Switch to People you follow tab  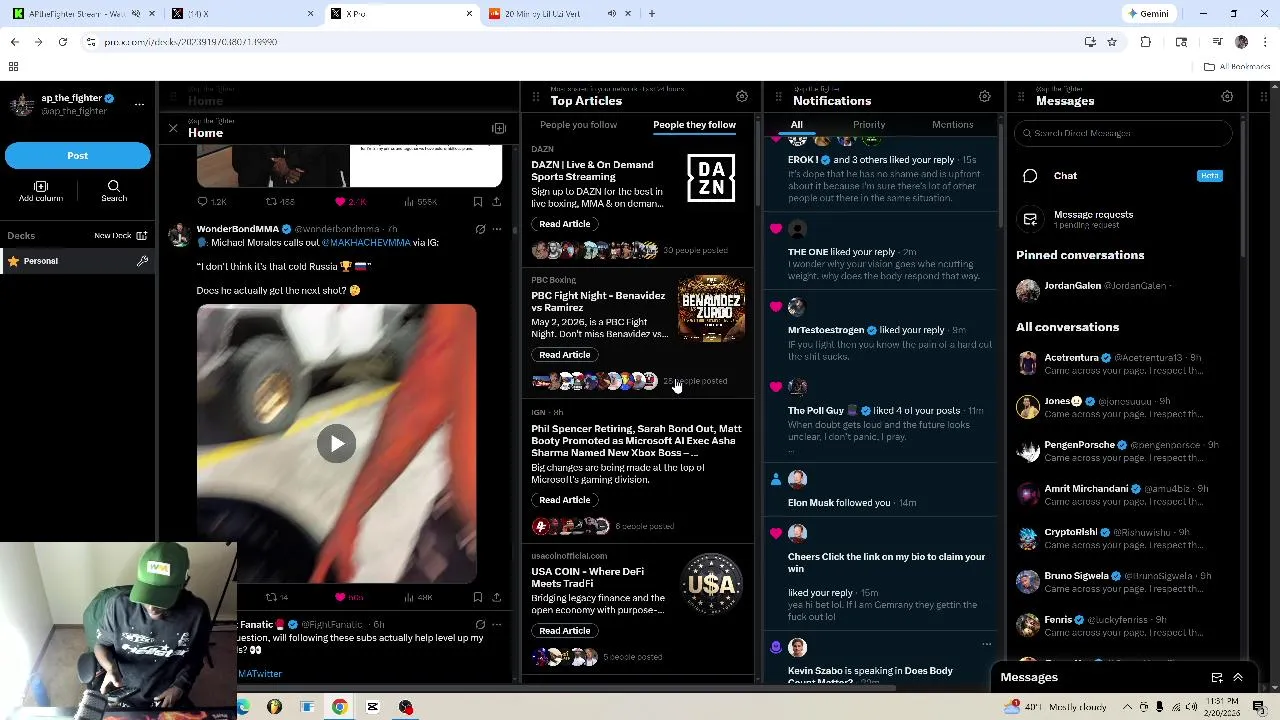tap(578, 125)
